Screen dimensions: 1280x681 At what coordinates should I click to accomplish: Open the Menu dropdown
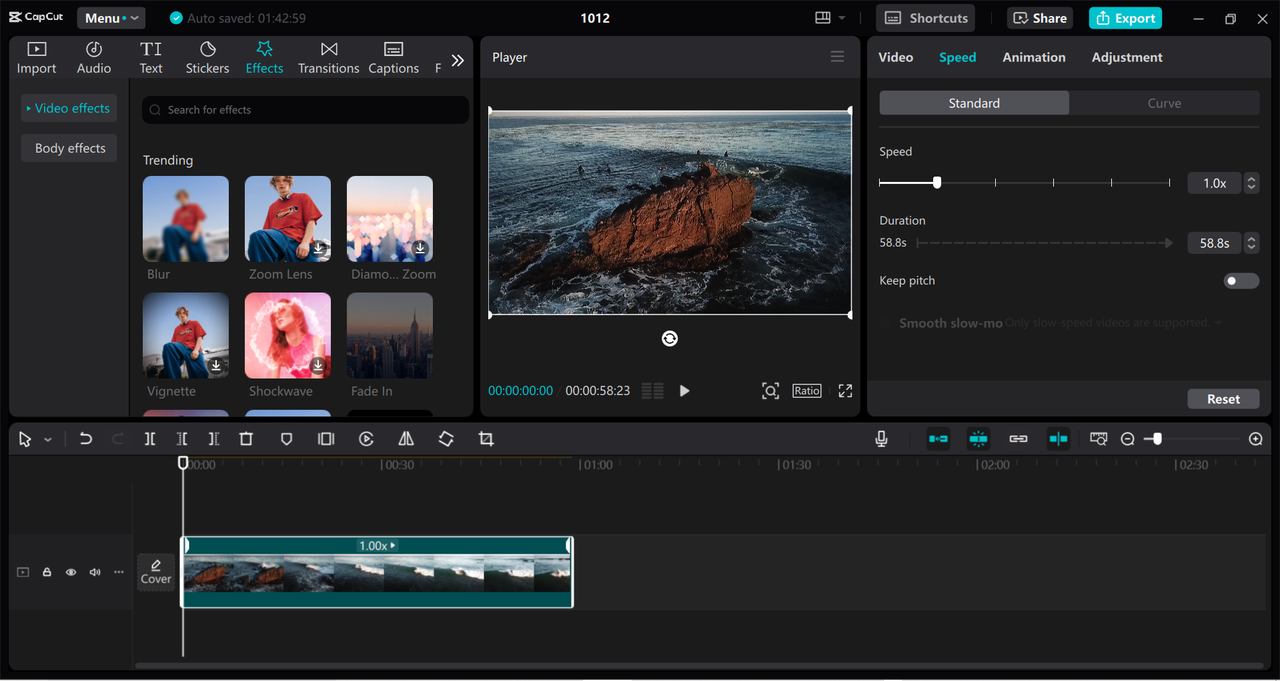[x=111, y=18]
